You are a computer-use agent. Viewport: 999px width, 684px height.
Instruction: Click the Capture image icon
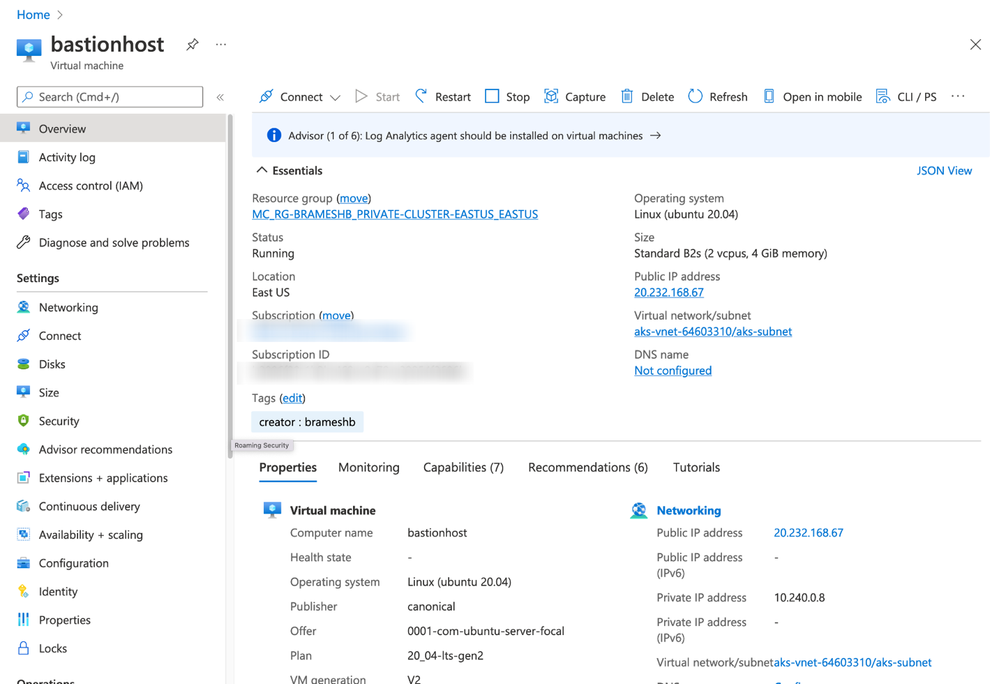pos(551,96)
